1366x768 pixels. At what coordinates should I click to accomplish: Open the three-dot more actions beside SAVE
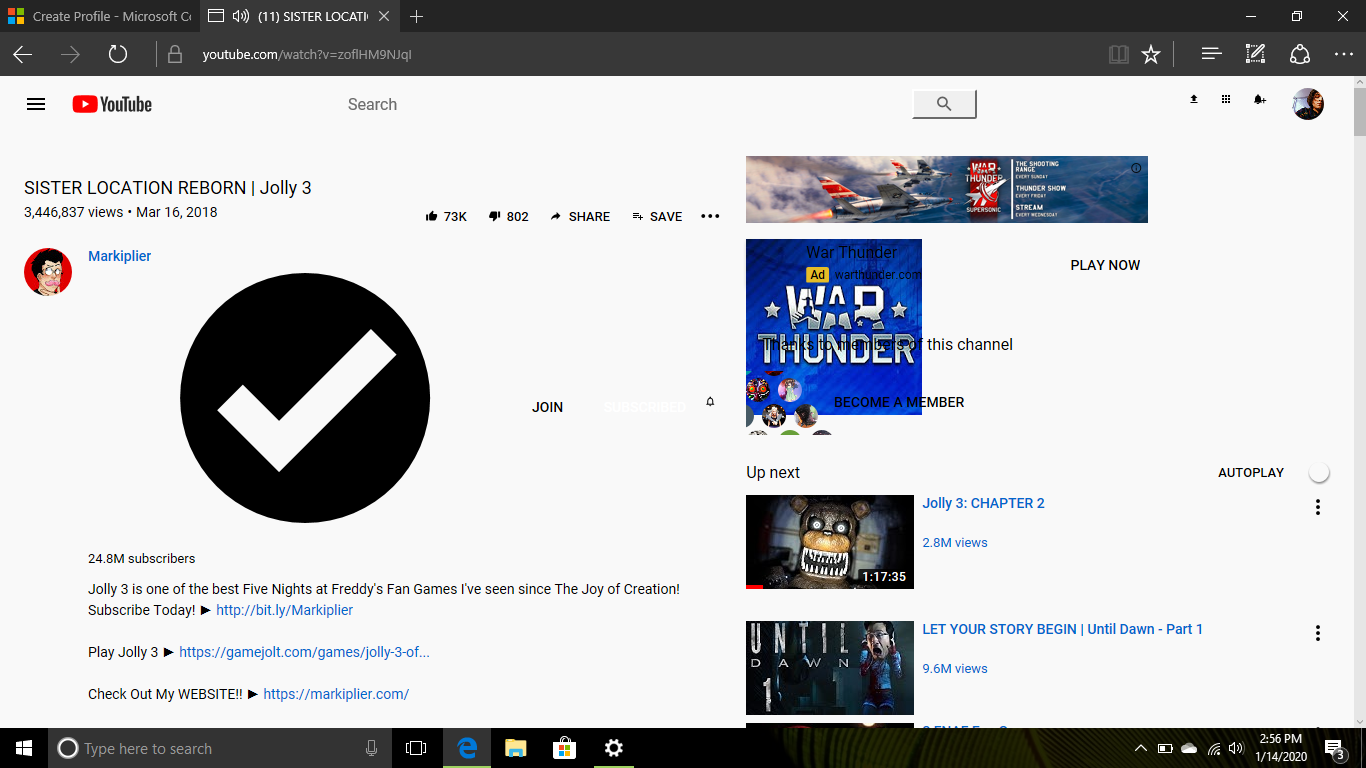point(710,216)
